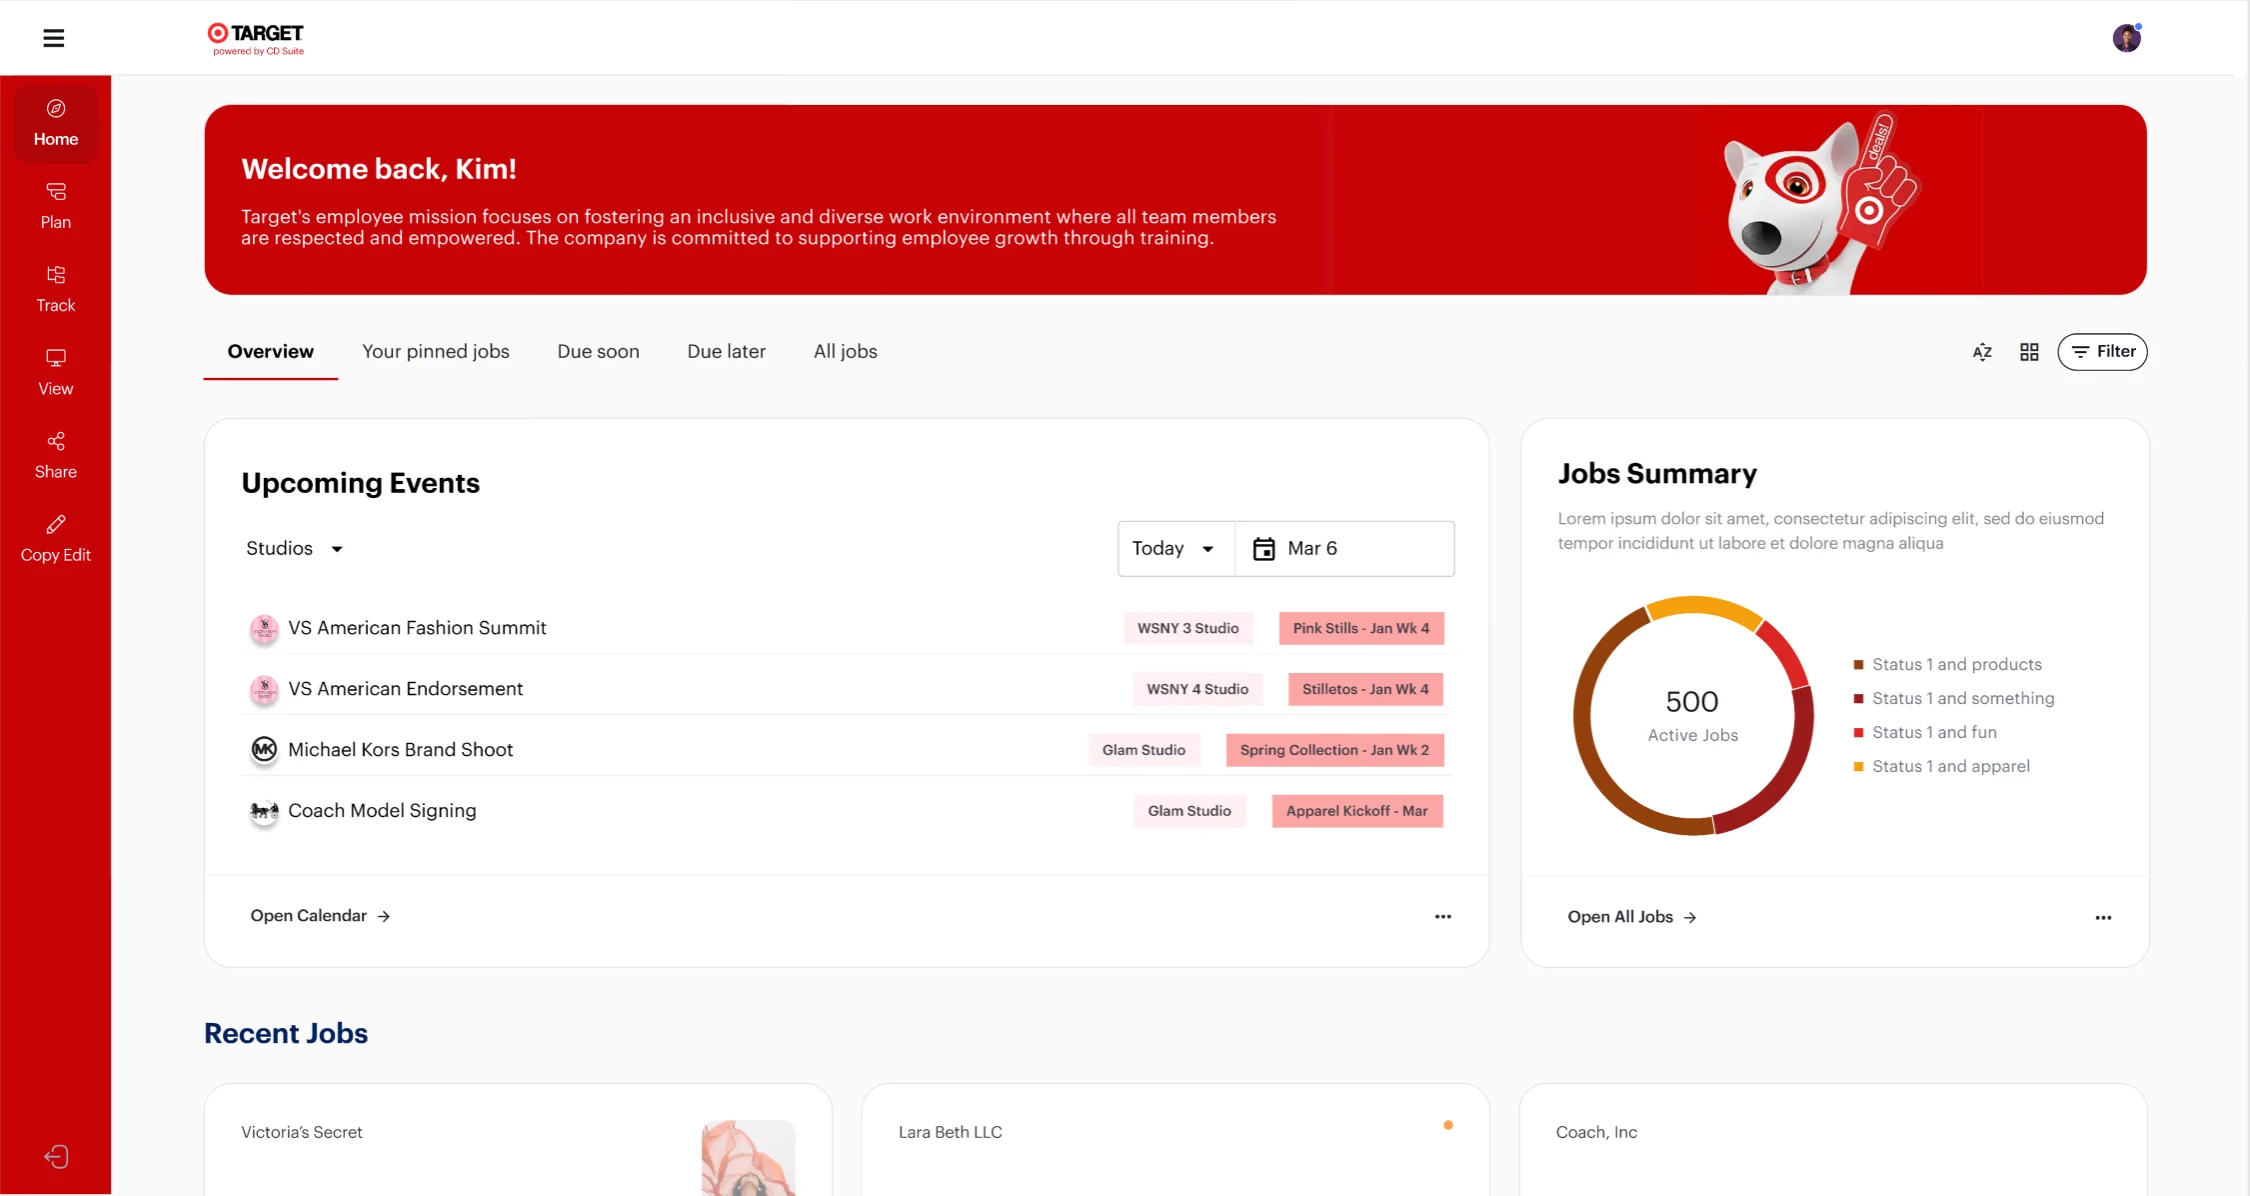Image resolution: width=2250 pixels, height=1196 pixels.
Task: Select the Overview tab
Action: coord(270,352)
